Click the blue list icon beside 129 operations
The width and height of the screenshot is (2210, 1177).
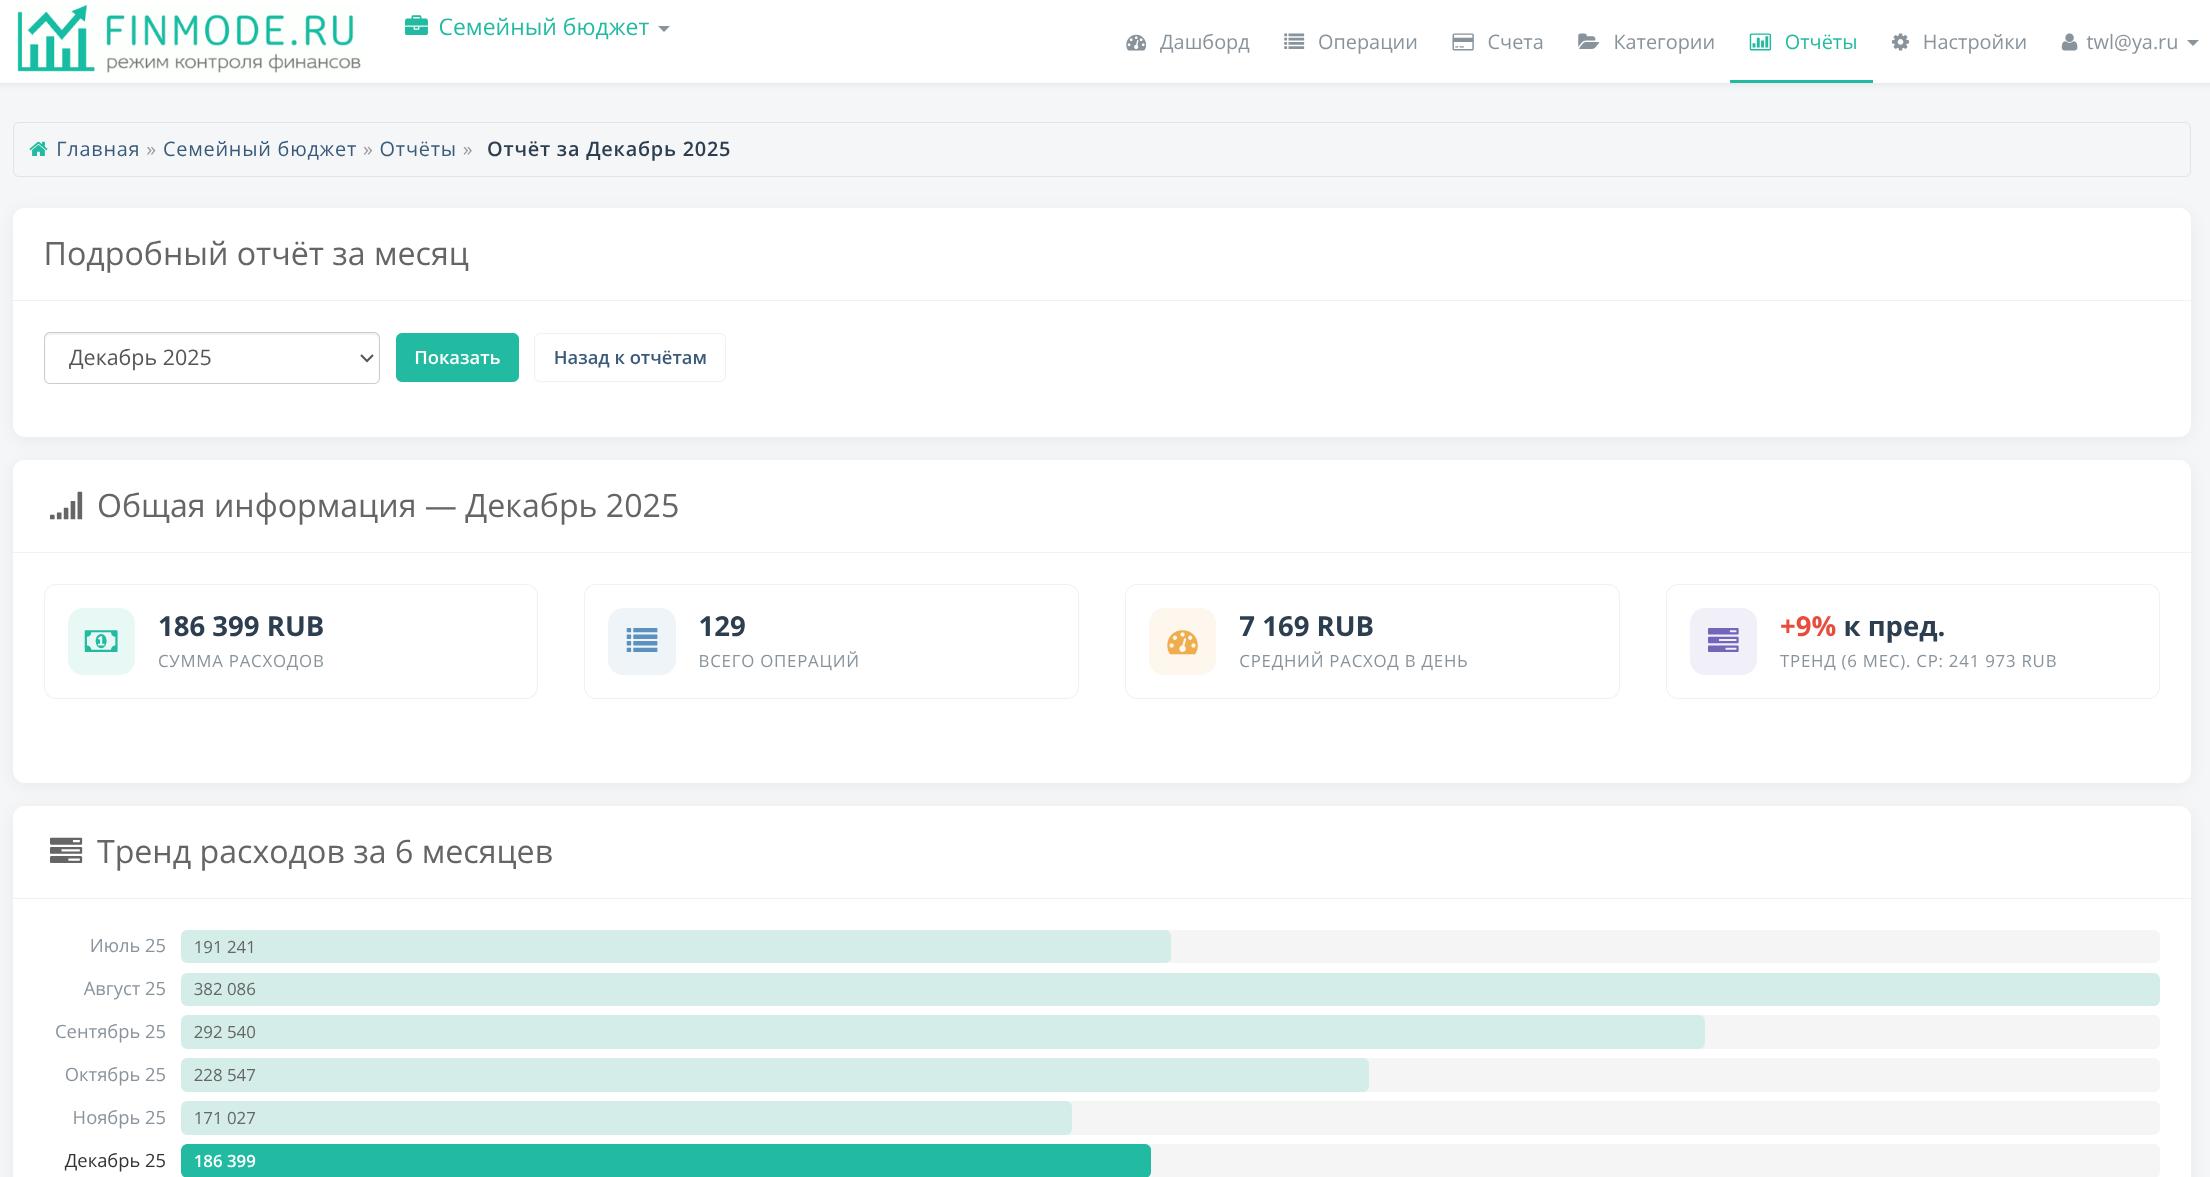click(x=641, y=641)
